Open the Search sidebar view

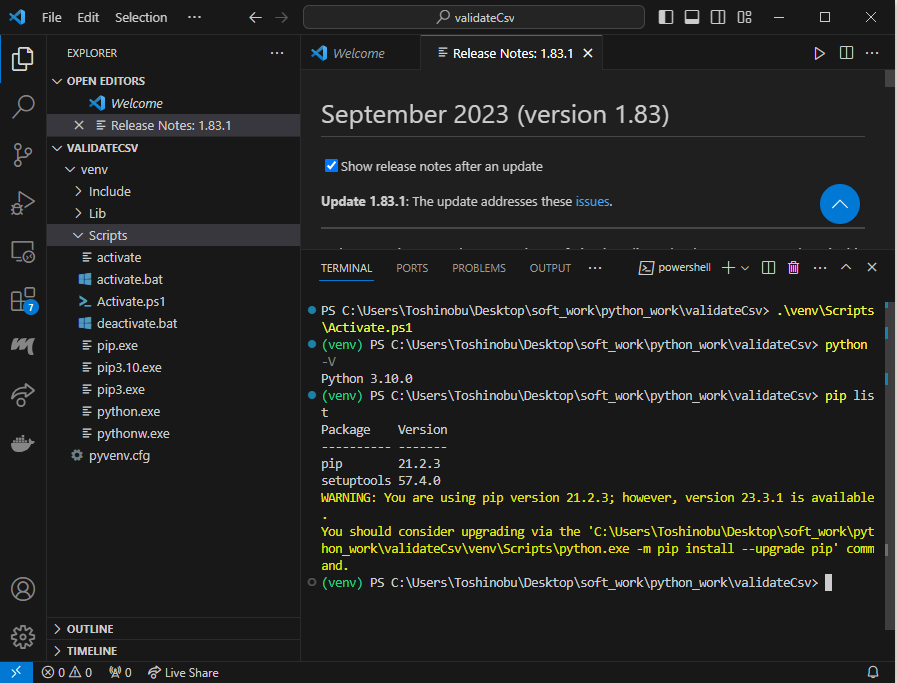click(x=23, y=106)
